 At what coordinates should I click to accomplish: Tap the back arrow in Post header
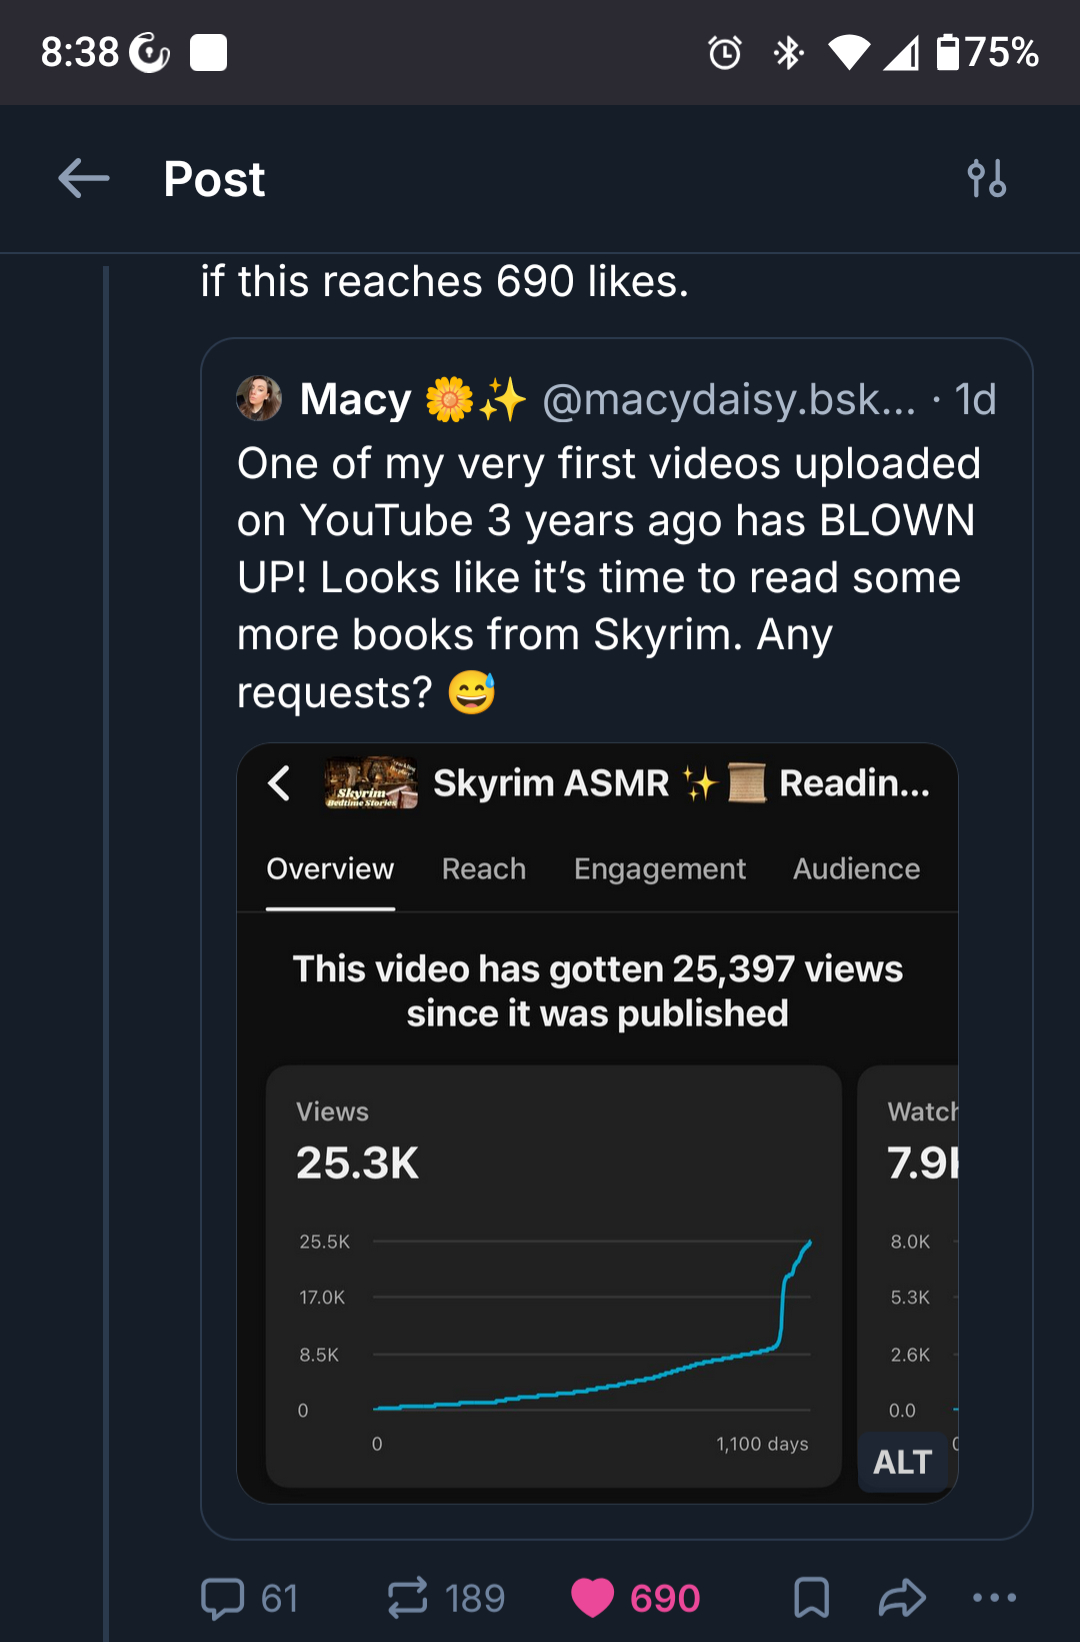84,179
